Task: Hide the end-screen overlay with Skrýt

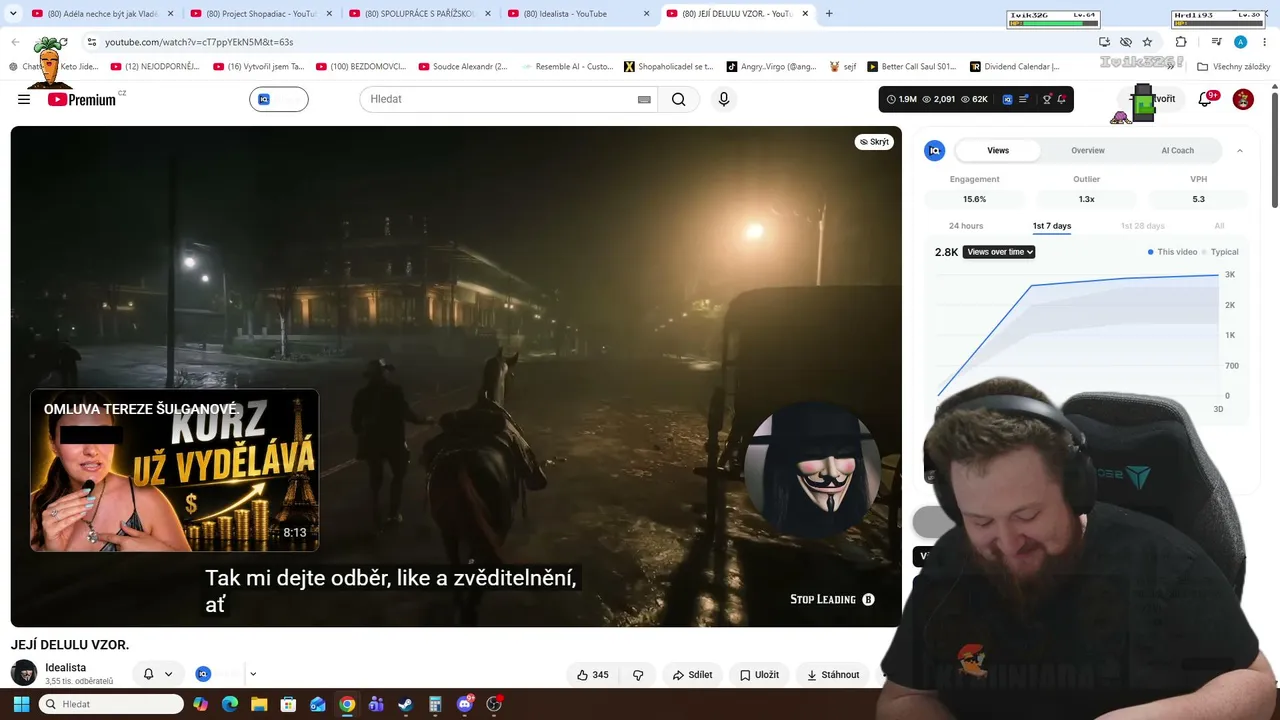Action: pyautogui.click(x=875, y=142)
